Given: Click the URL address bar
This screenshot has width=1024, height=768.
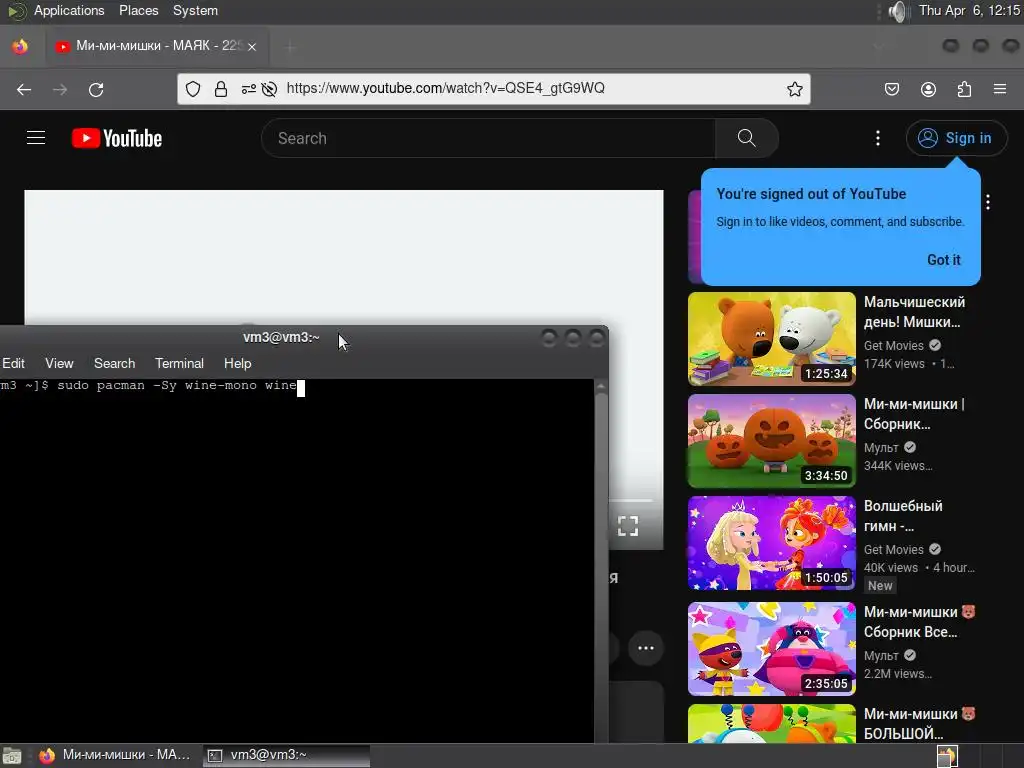Looking at the screenshot, I should 493,89.
